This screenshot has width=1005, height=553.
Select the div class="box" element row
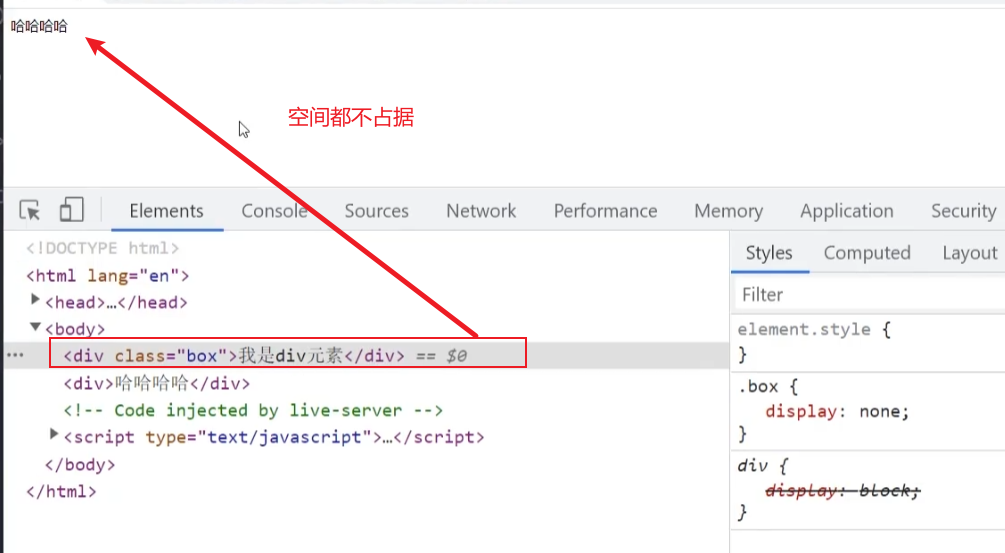click(365, 355)
